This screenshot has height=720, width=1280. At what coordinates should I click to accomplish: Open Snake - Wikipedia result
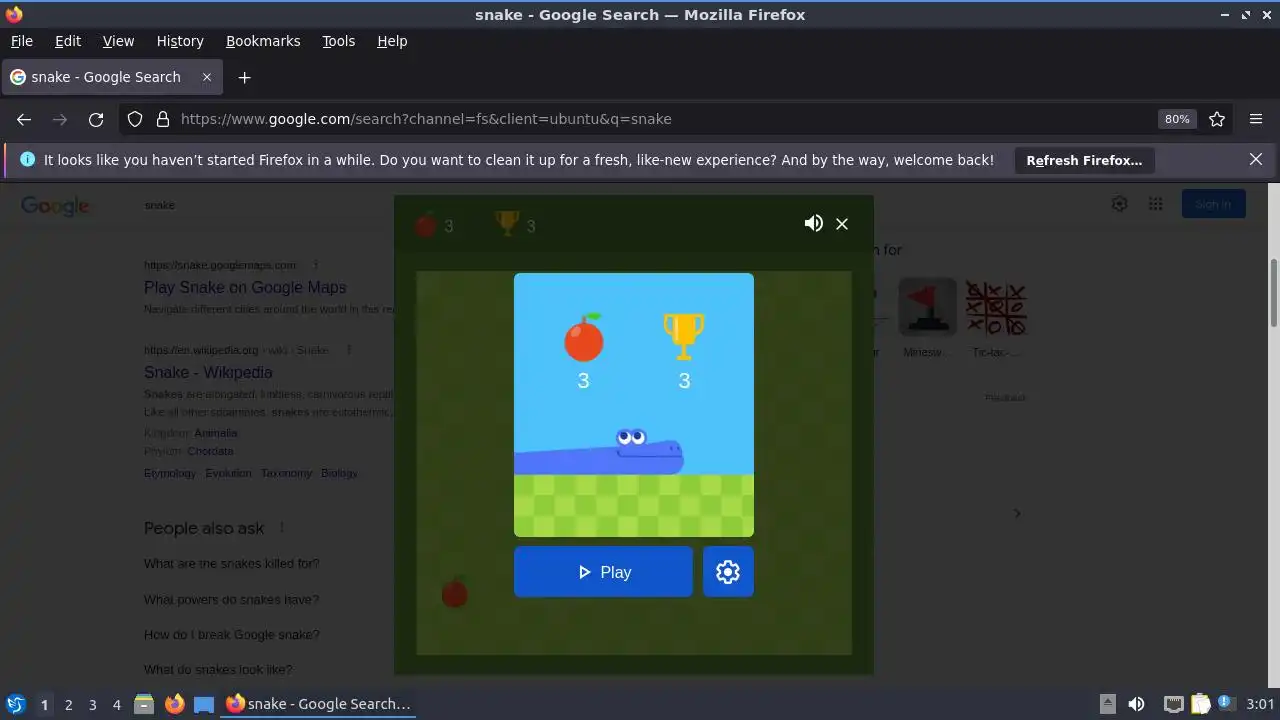point(208,372)
